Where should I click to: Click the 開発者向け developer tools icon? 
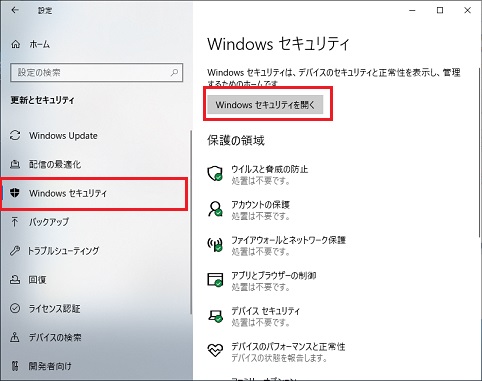click(15, 366)
